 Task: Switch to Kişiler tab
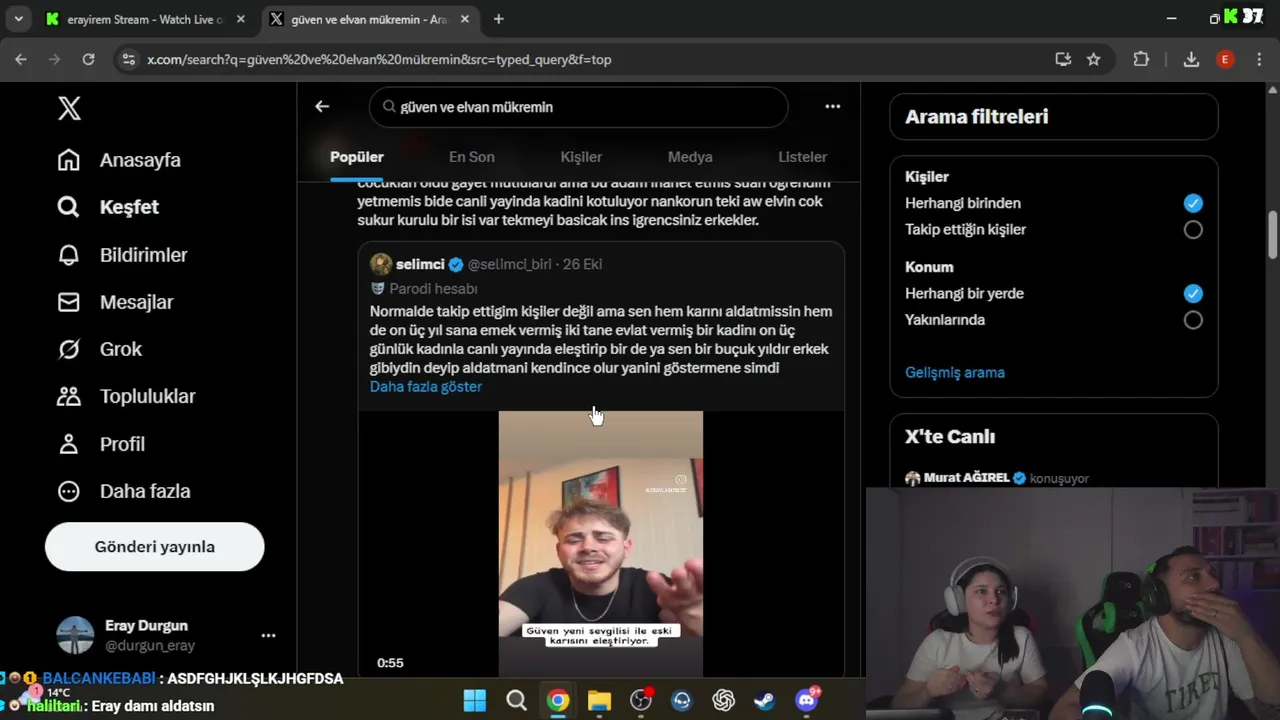point(581,157)
